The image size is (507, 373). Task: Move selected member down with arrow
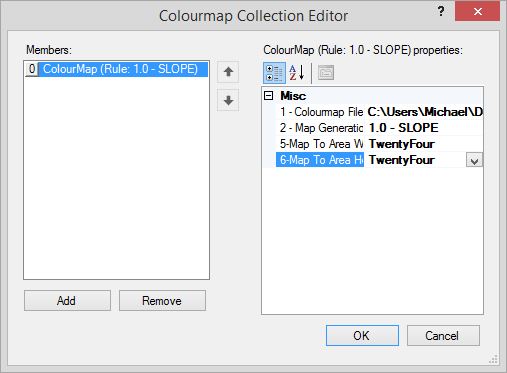pos(228,100)
